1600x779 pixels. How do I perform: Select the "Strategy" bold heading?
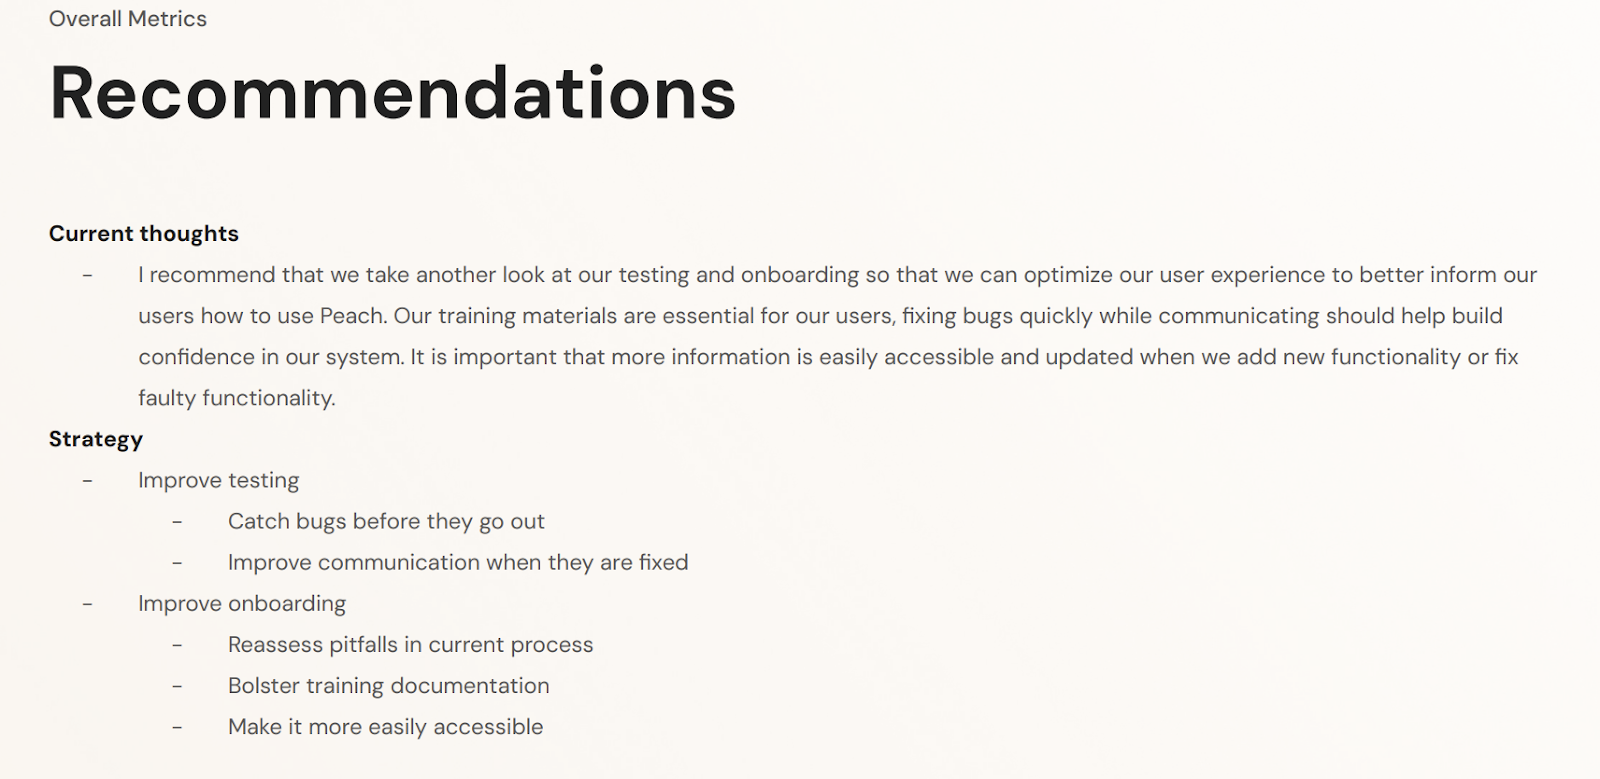click(x=96, y=439)
